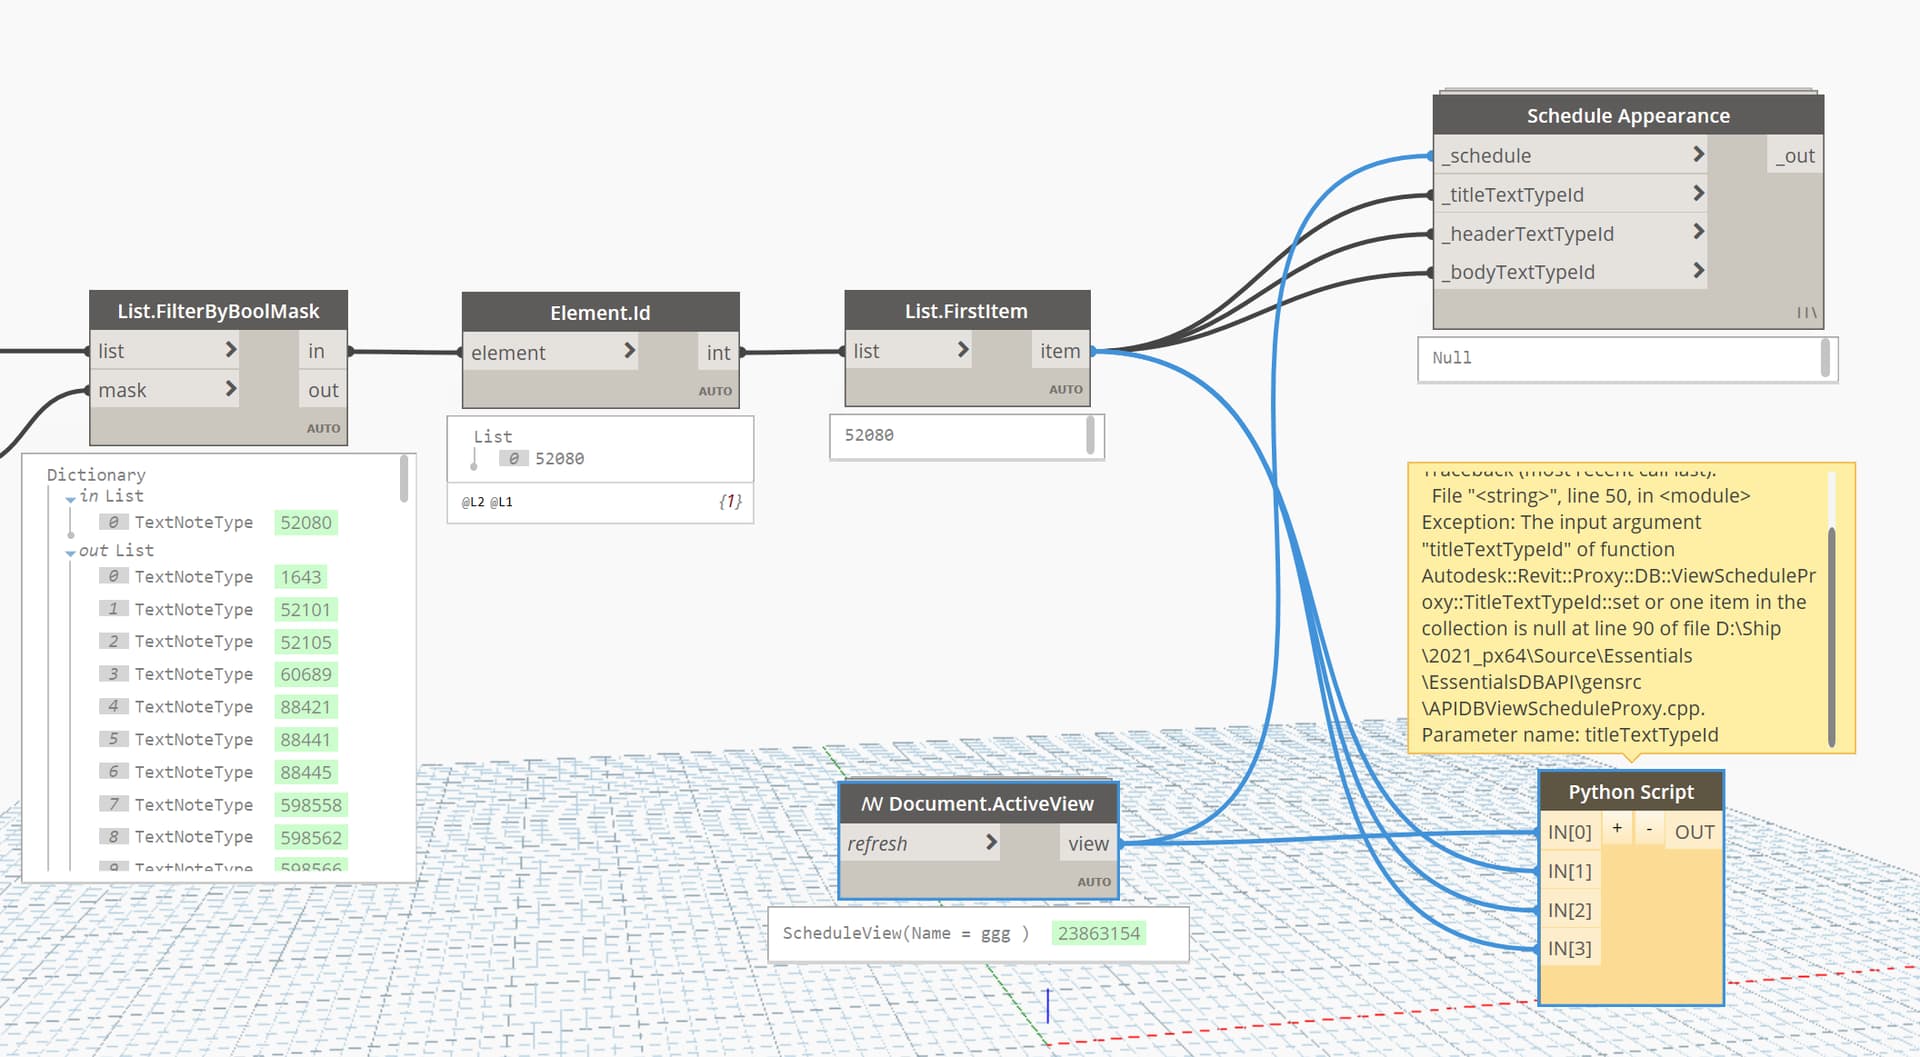
Task: Toggle the AUTO lacing on List.FilterByBoolMask
Action: click(323, 427)
